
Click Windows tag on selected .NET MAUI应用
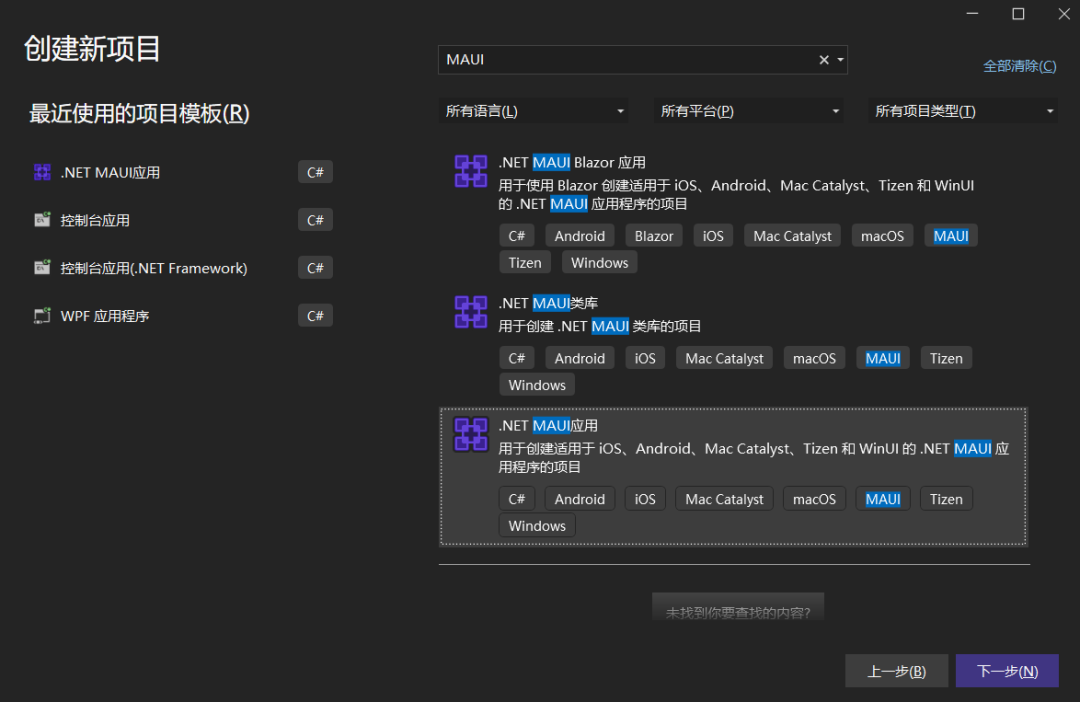tap(537, 526)
